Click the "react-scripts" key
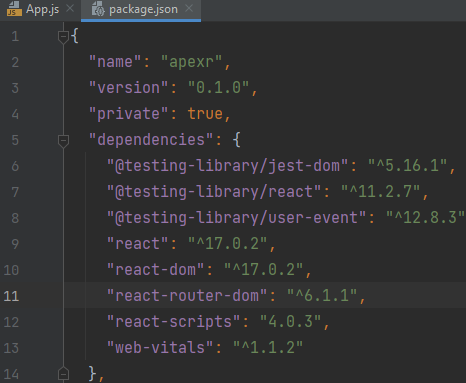This screenshot has height=383, width=466. pos(173,322)
